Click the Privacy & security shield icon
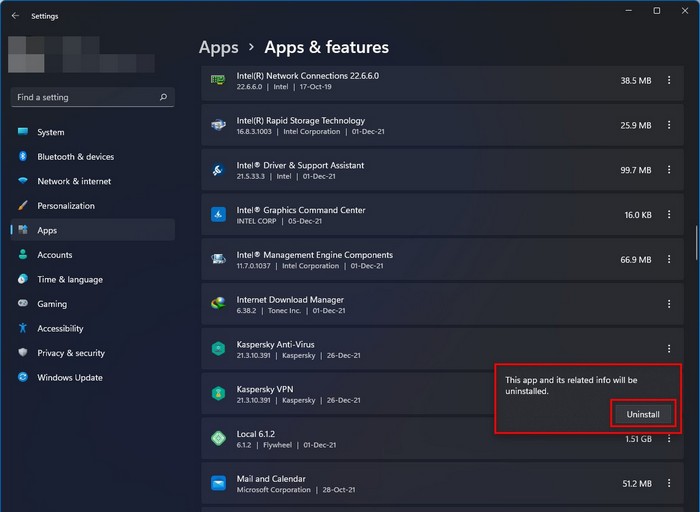700x512 pixels. (22, 353)
